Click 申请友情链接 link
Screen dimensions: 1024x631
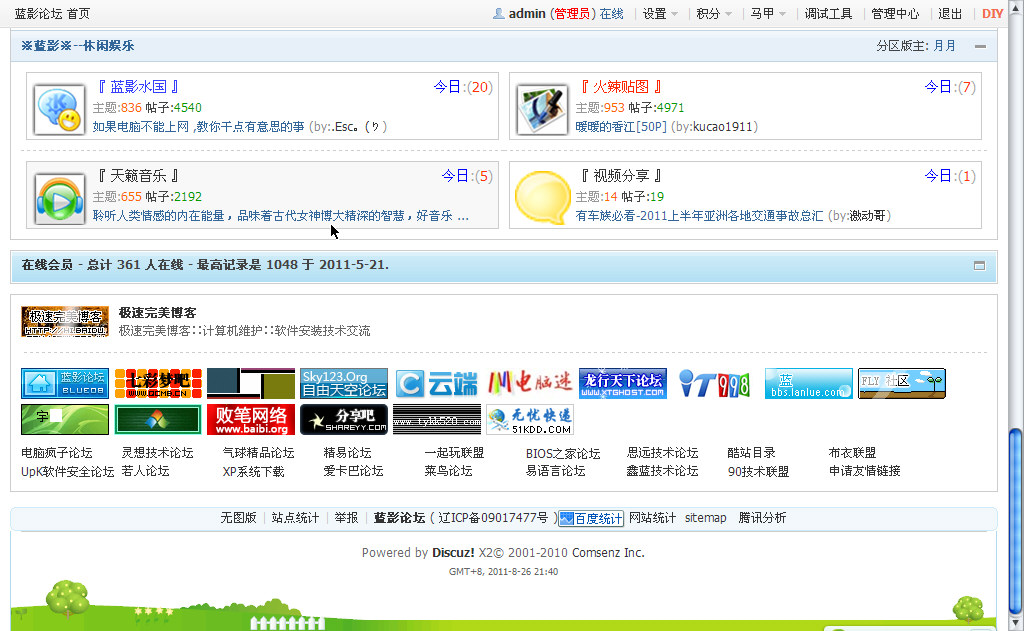point(865,471)
